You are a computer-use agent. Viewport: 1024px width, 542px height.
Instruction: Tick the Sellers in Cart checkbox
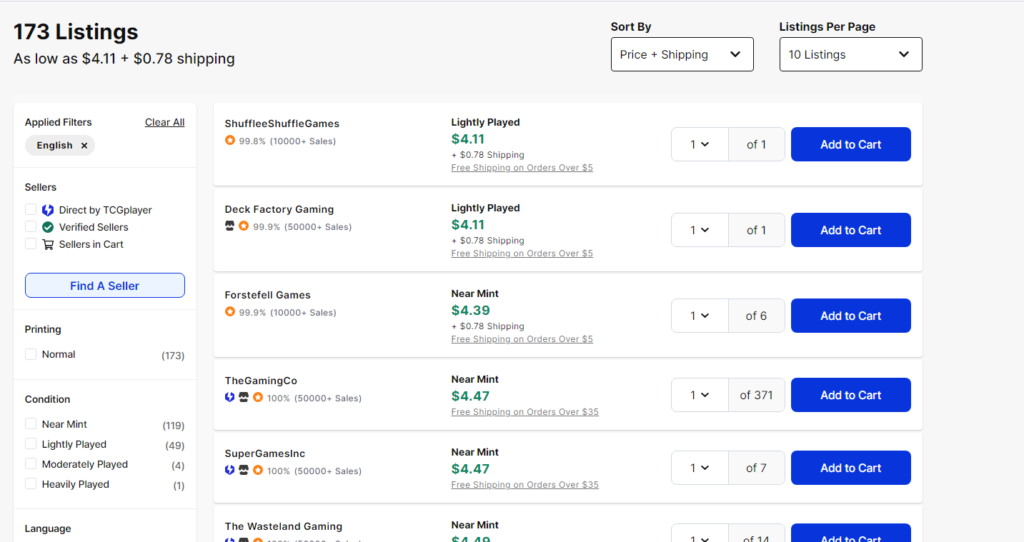click(x=31, y=244)
